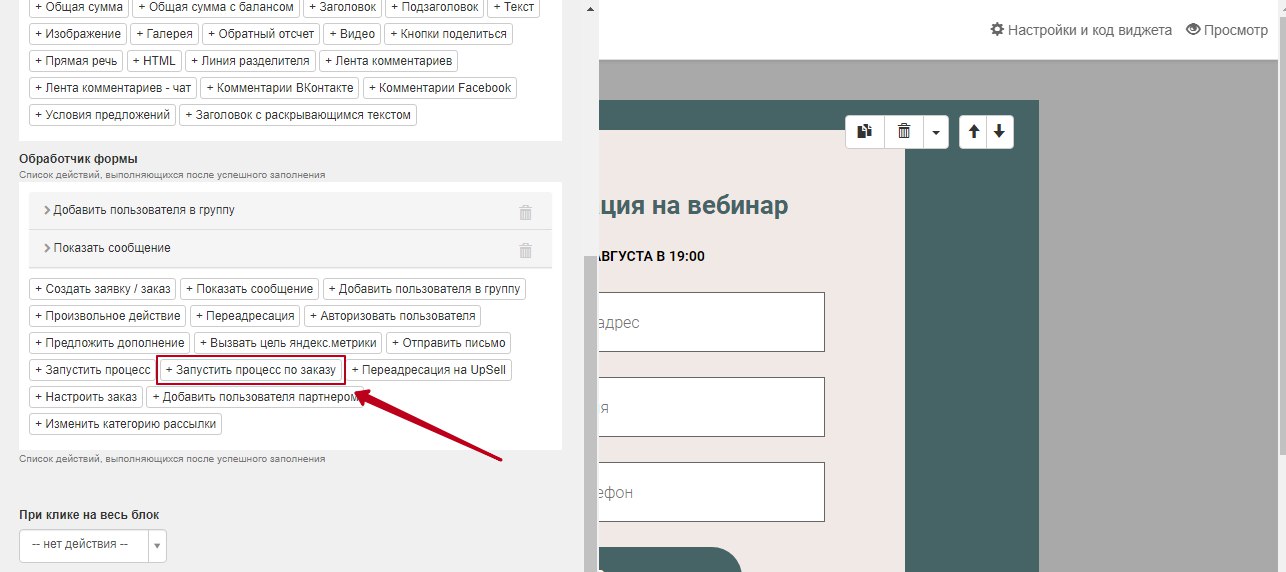Click the email address input field
The image size is (1286, 572).
tap(712, 322)
